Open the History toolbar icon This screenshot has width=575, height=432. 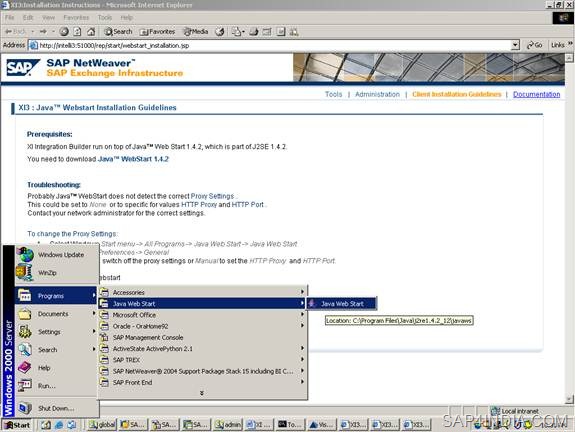[220, 32]
